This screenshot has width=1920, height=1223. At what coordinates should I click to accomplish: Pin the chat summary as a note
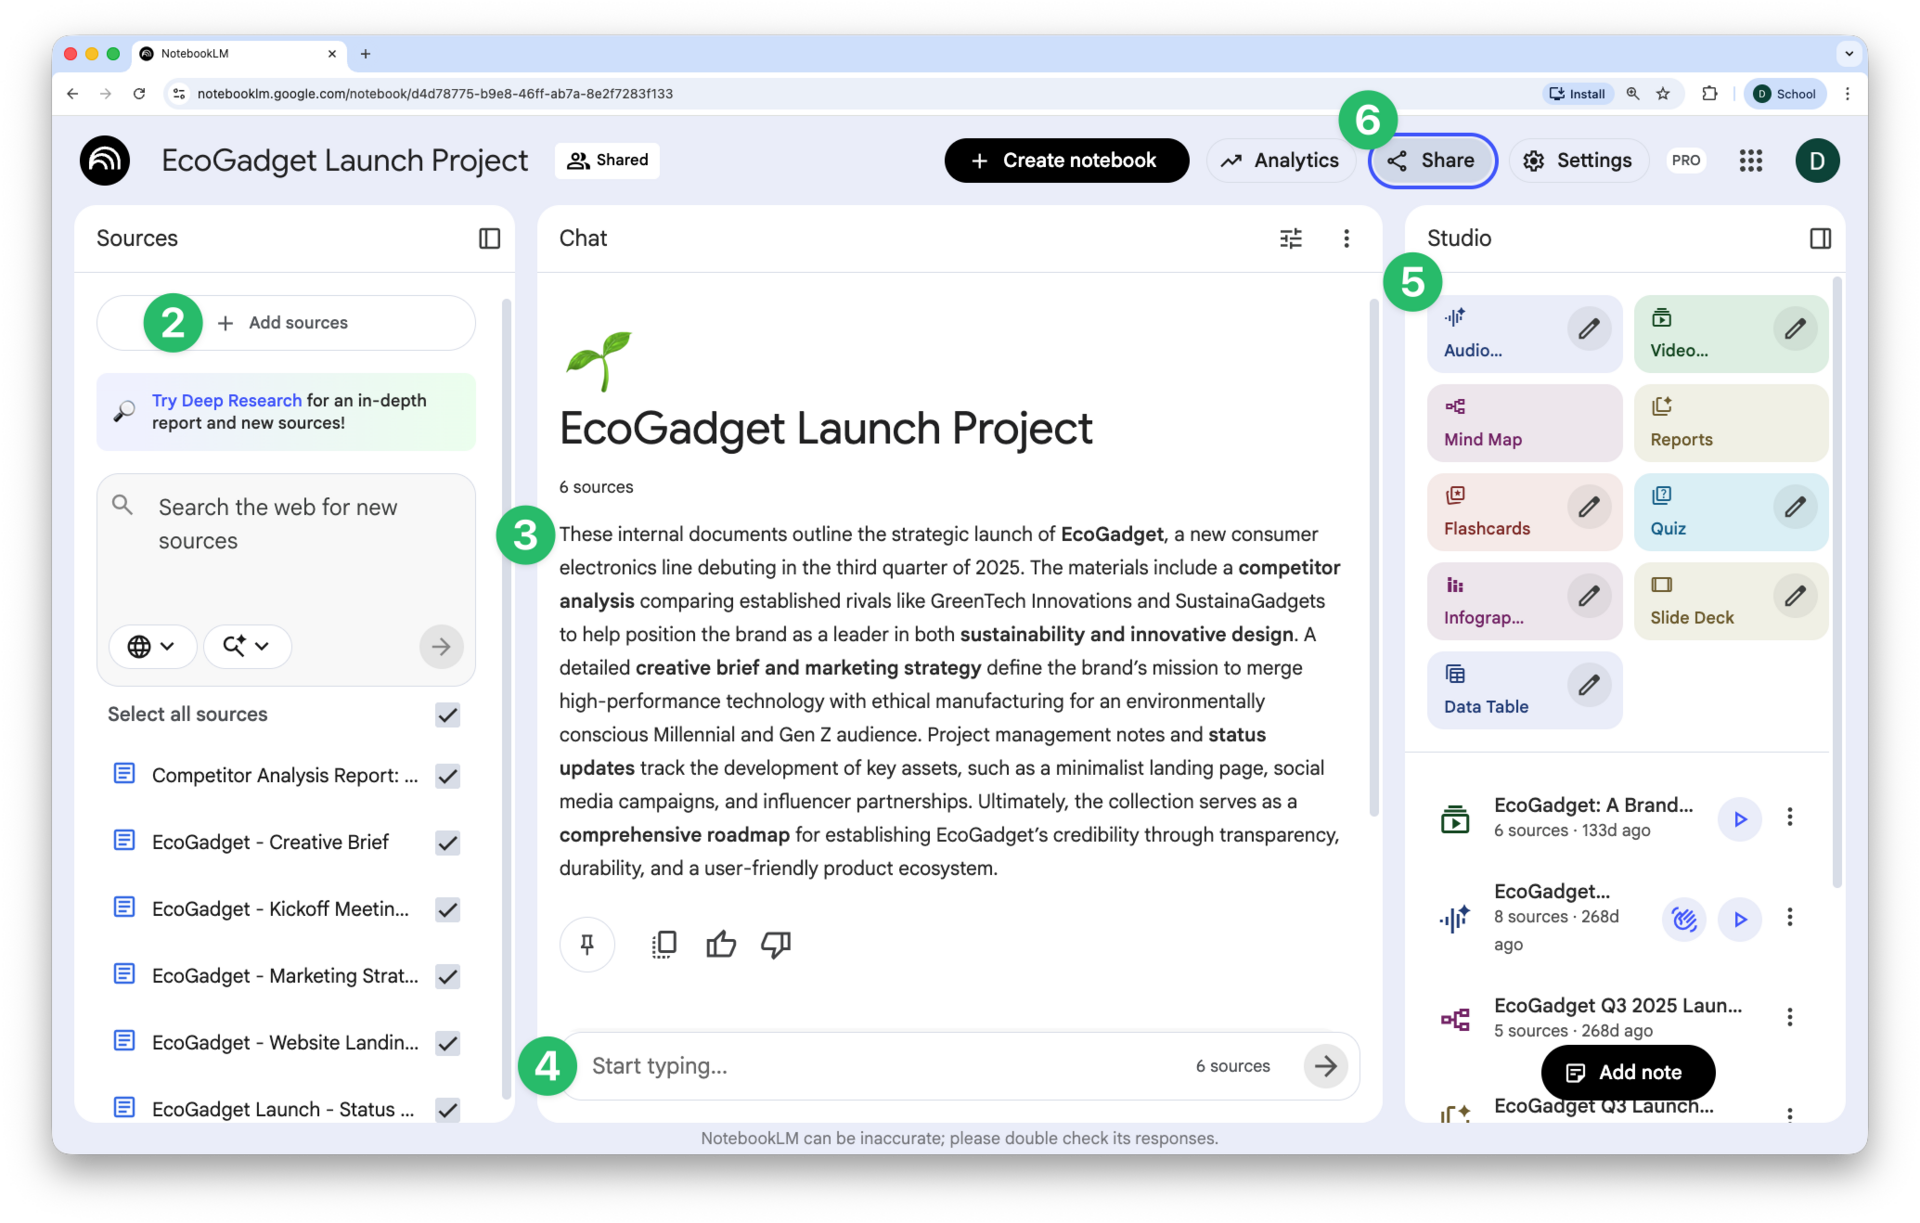click(x=587, y=944)
